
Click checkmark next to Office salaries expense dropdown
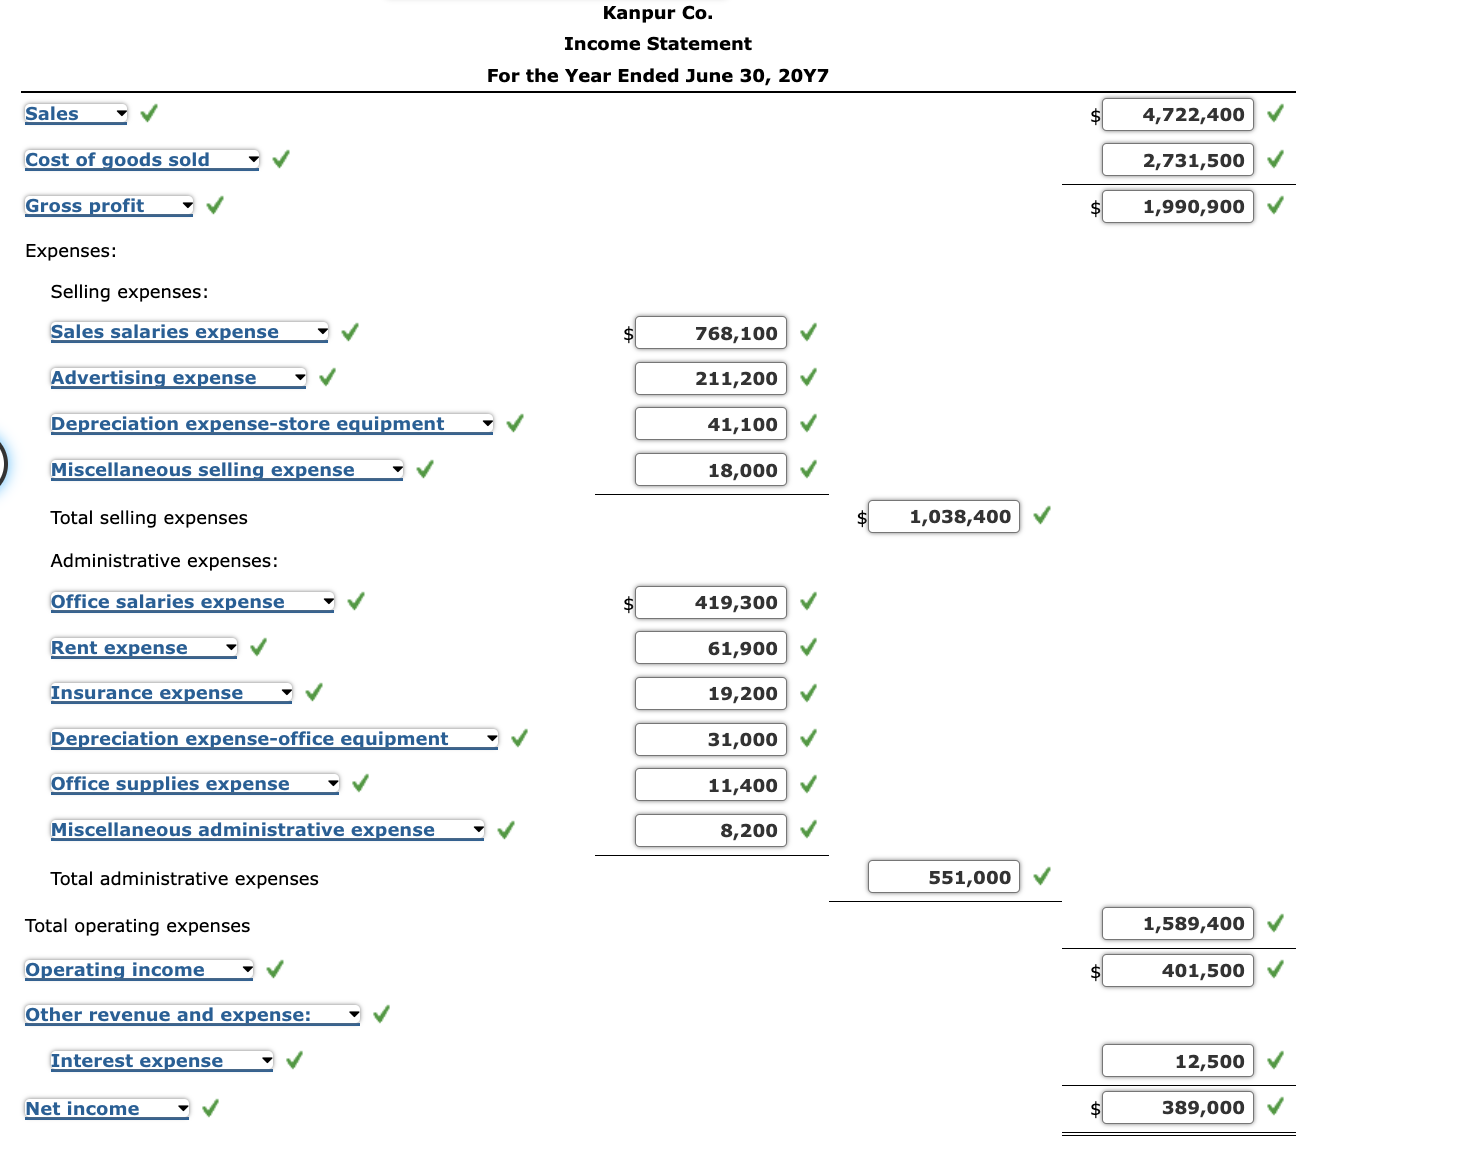tap(356, 601)
